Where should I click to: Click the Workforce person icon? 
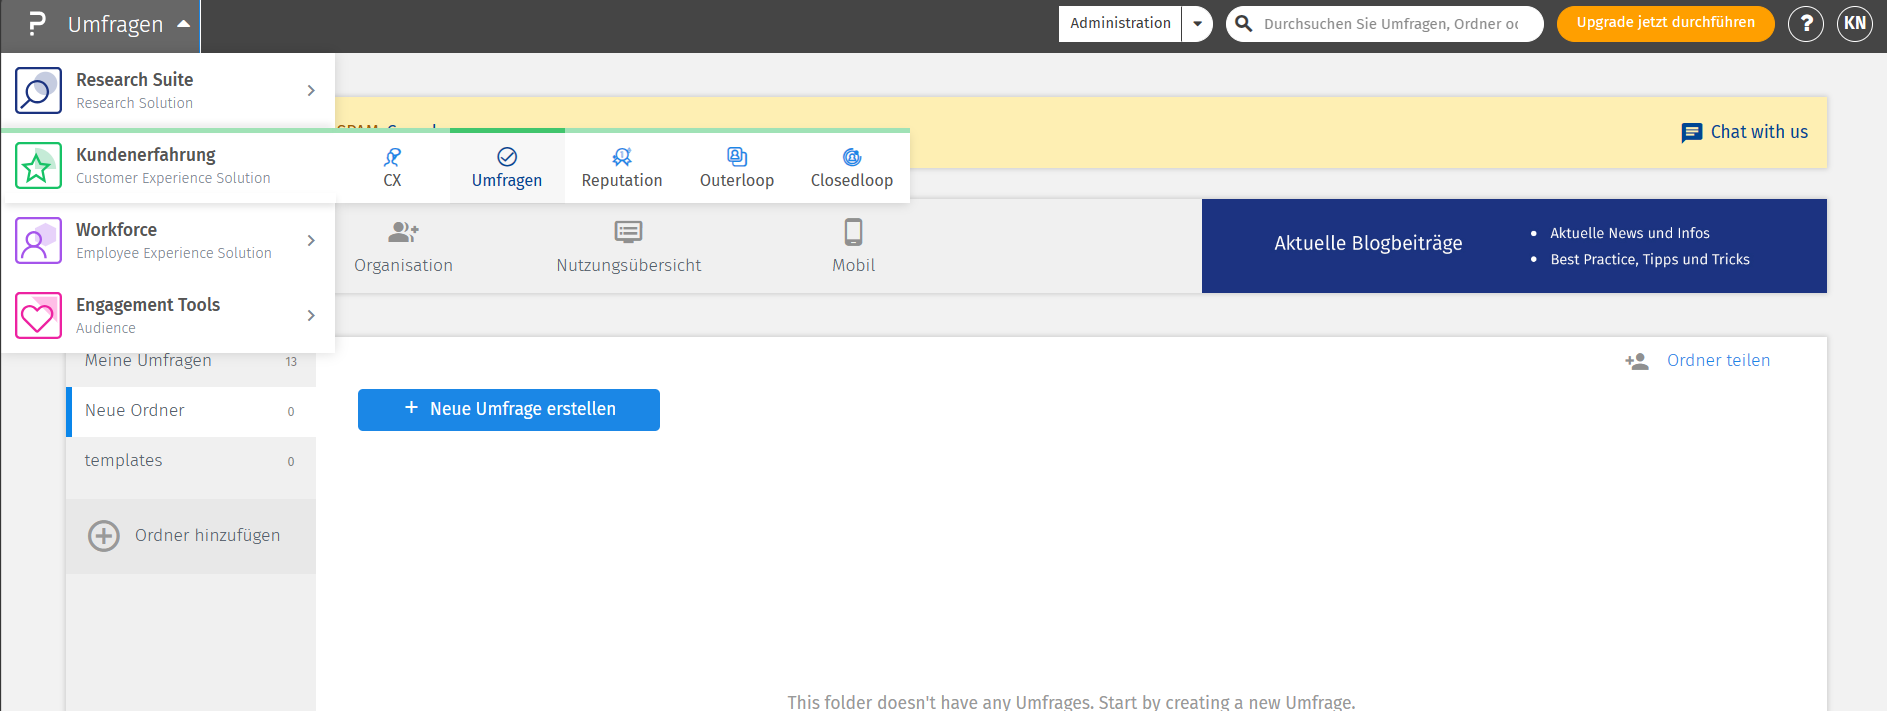(x=38, y=241)
